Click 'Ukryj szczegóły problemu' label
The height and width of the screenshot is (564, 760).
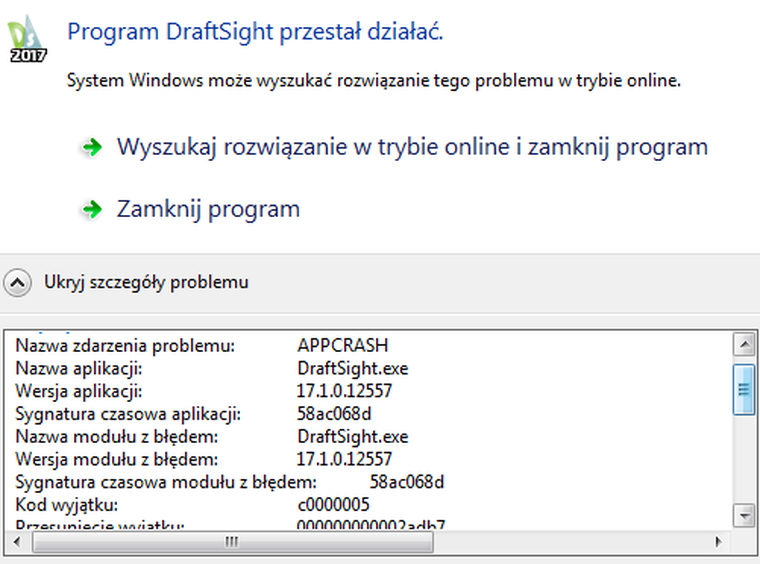coord(146,282)
